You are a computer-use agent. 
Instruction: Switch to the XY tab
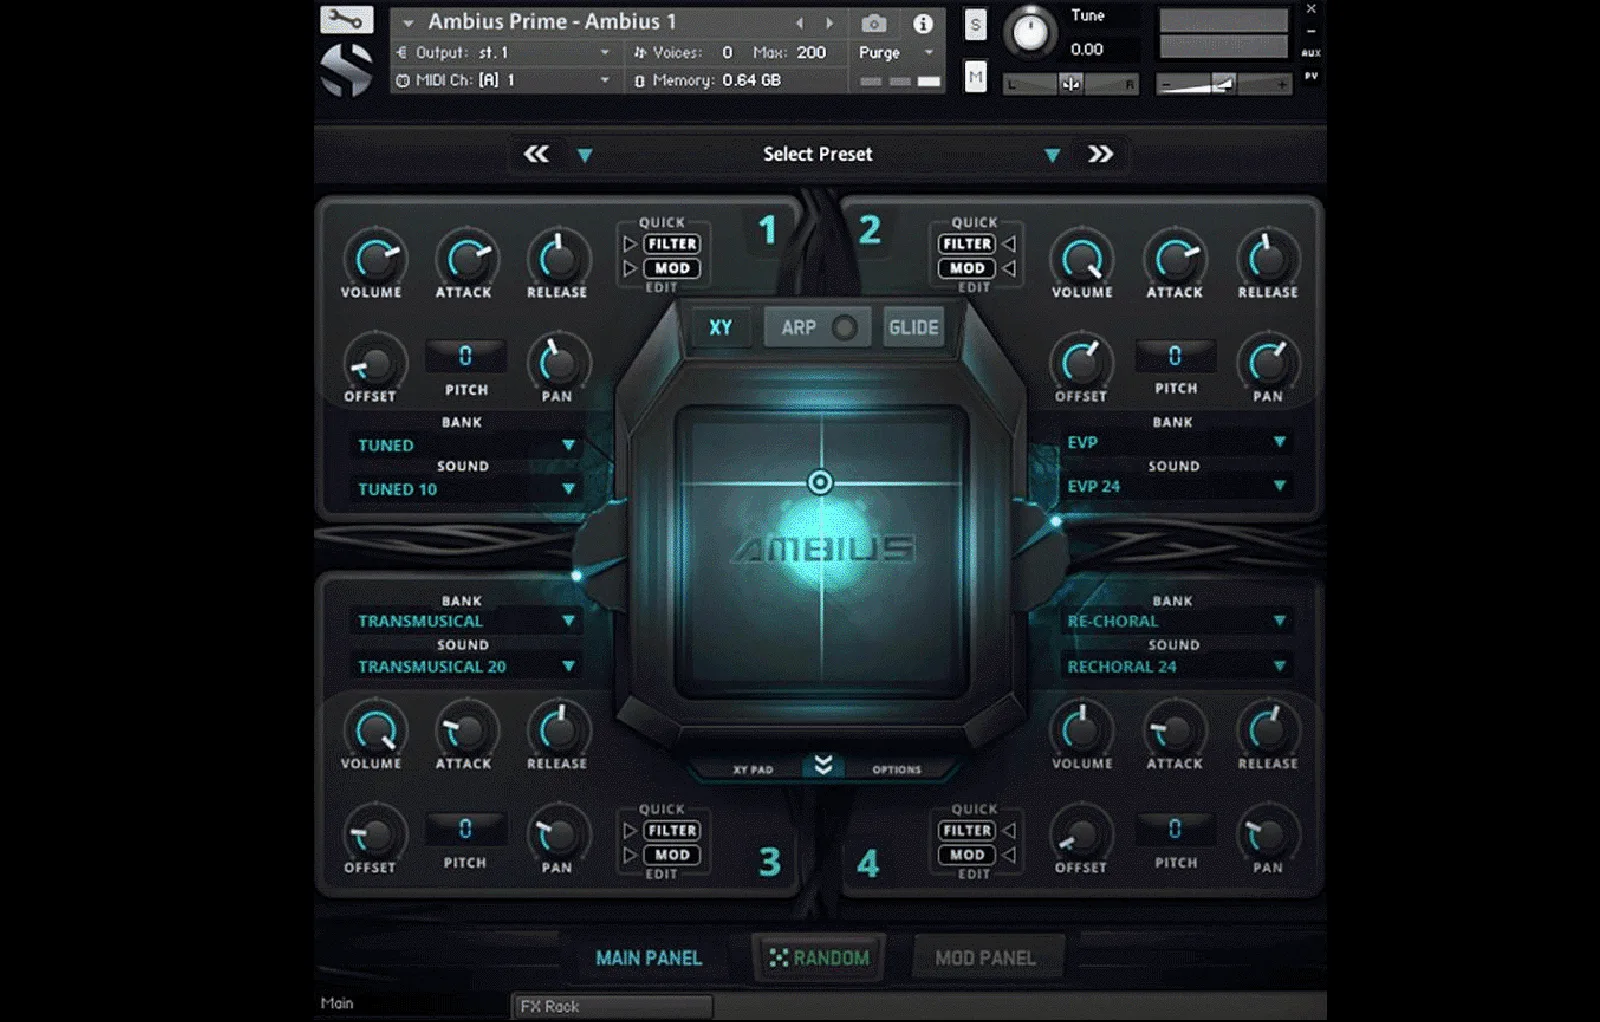click(721, 327)
